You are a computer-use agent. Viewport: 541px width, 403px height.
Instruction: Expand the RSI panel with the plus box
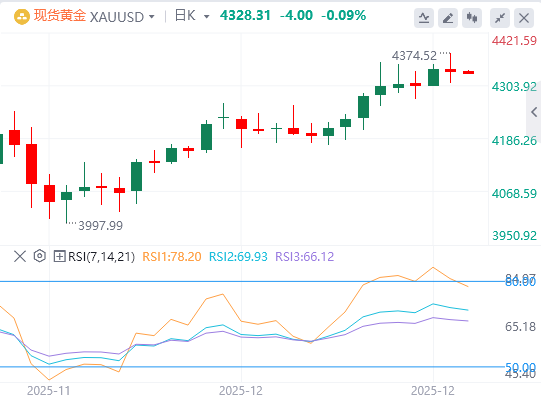click(x=59, y=256)
